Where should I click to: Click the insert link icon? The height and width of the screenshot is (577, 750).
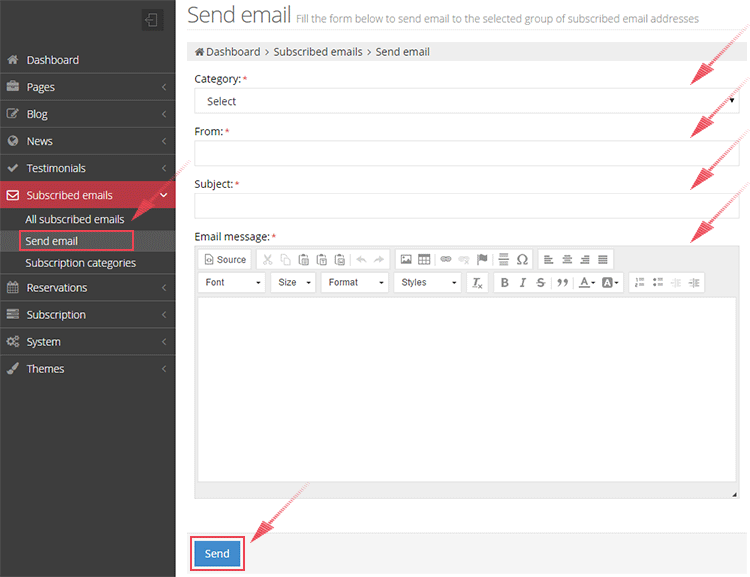click(x=446, y=259)
